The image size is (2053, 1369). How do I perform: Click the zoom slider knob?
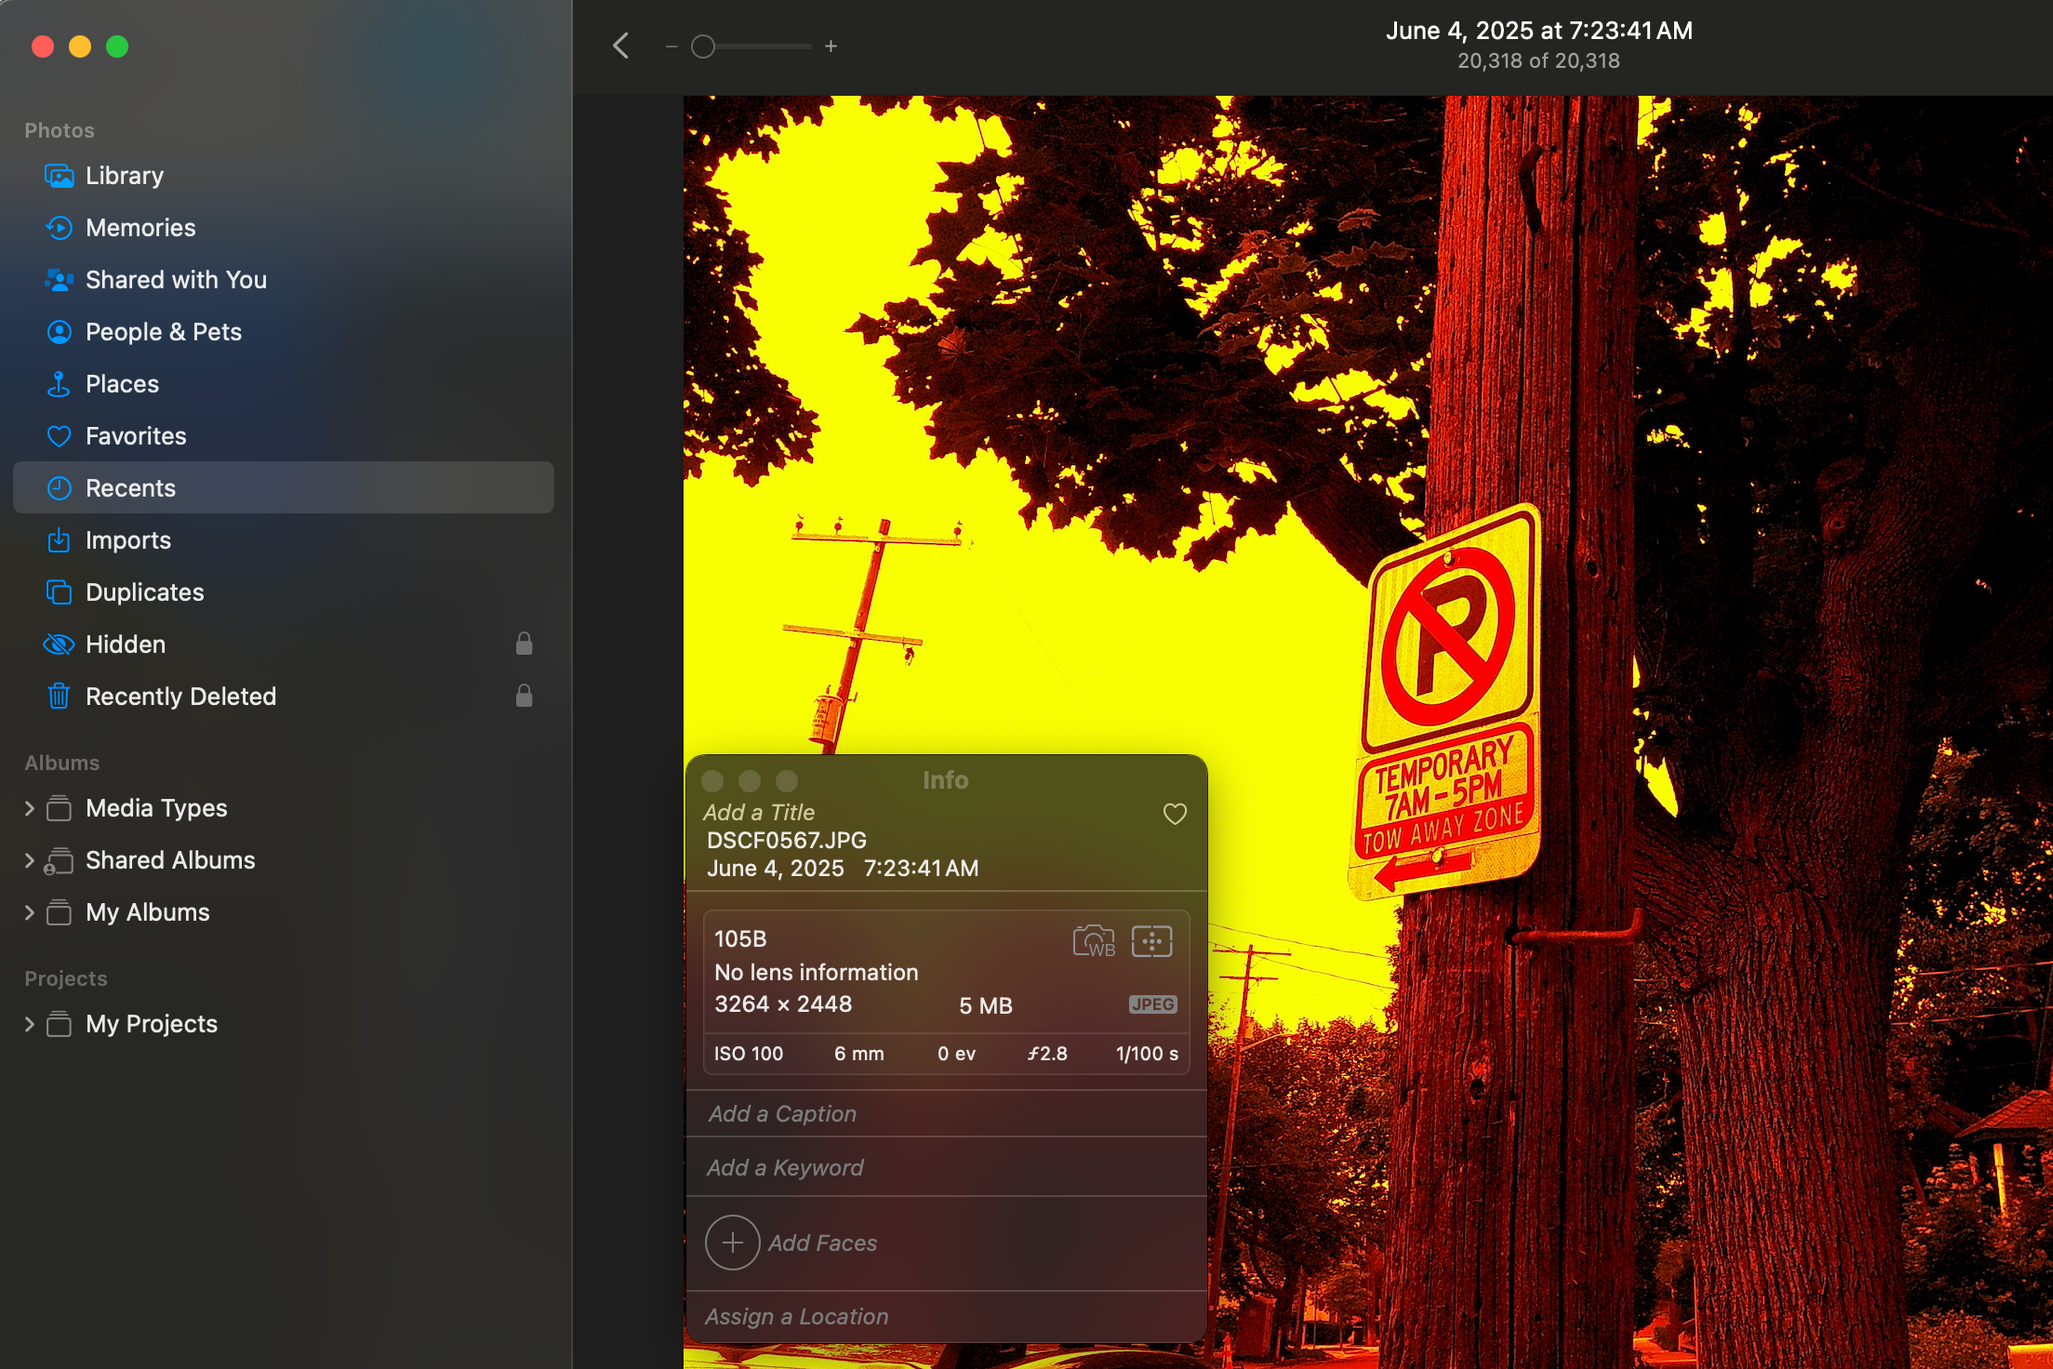tap(703, 46)
